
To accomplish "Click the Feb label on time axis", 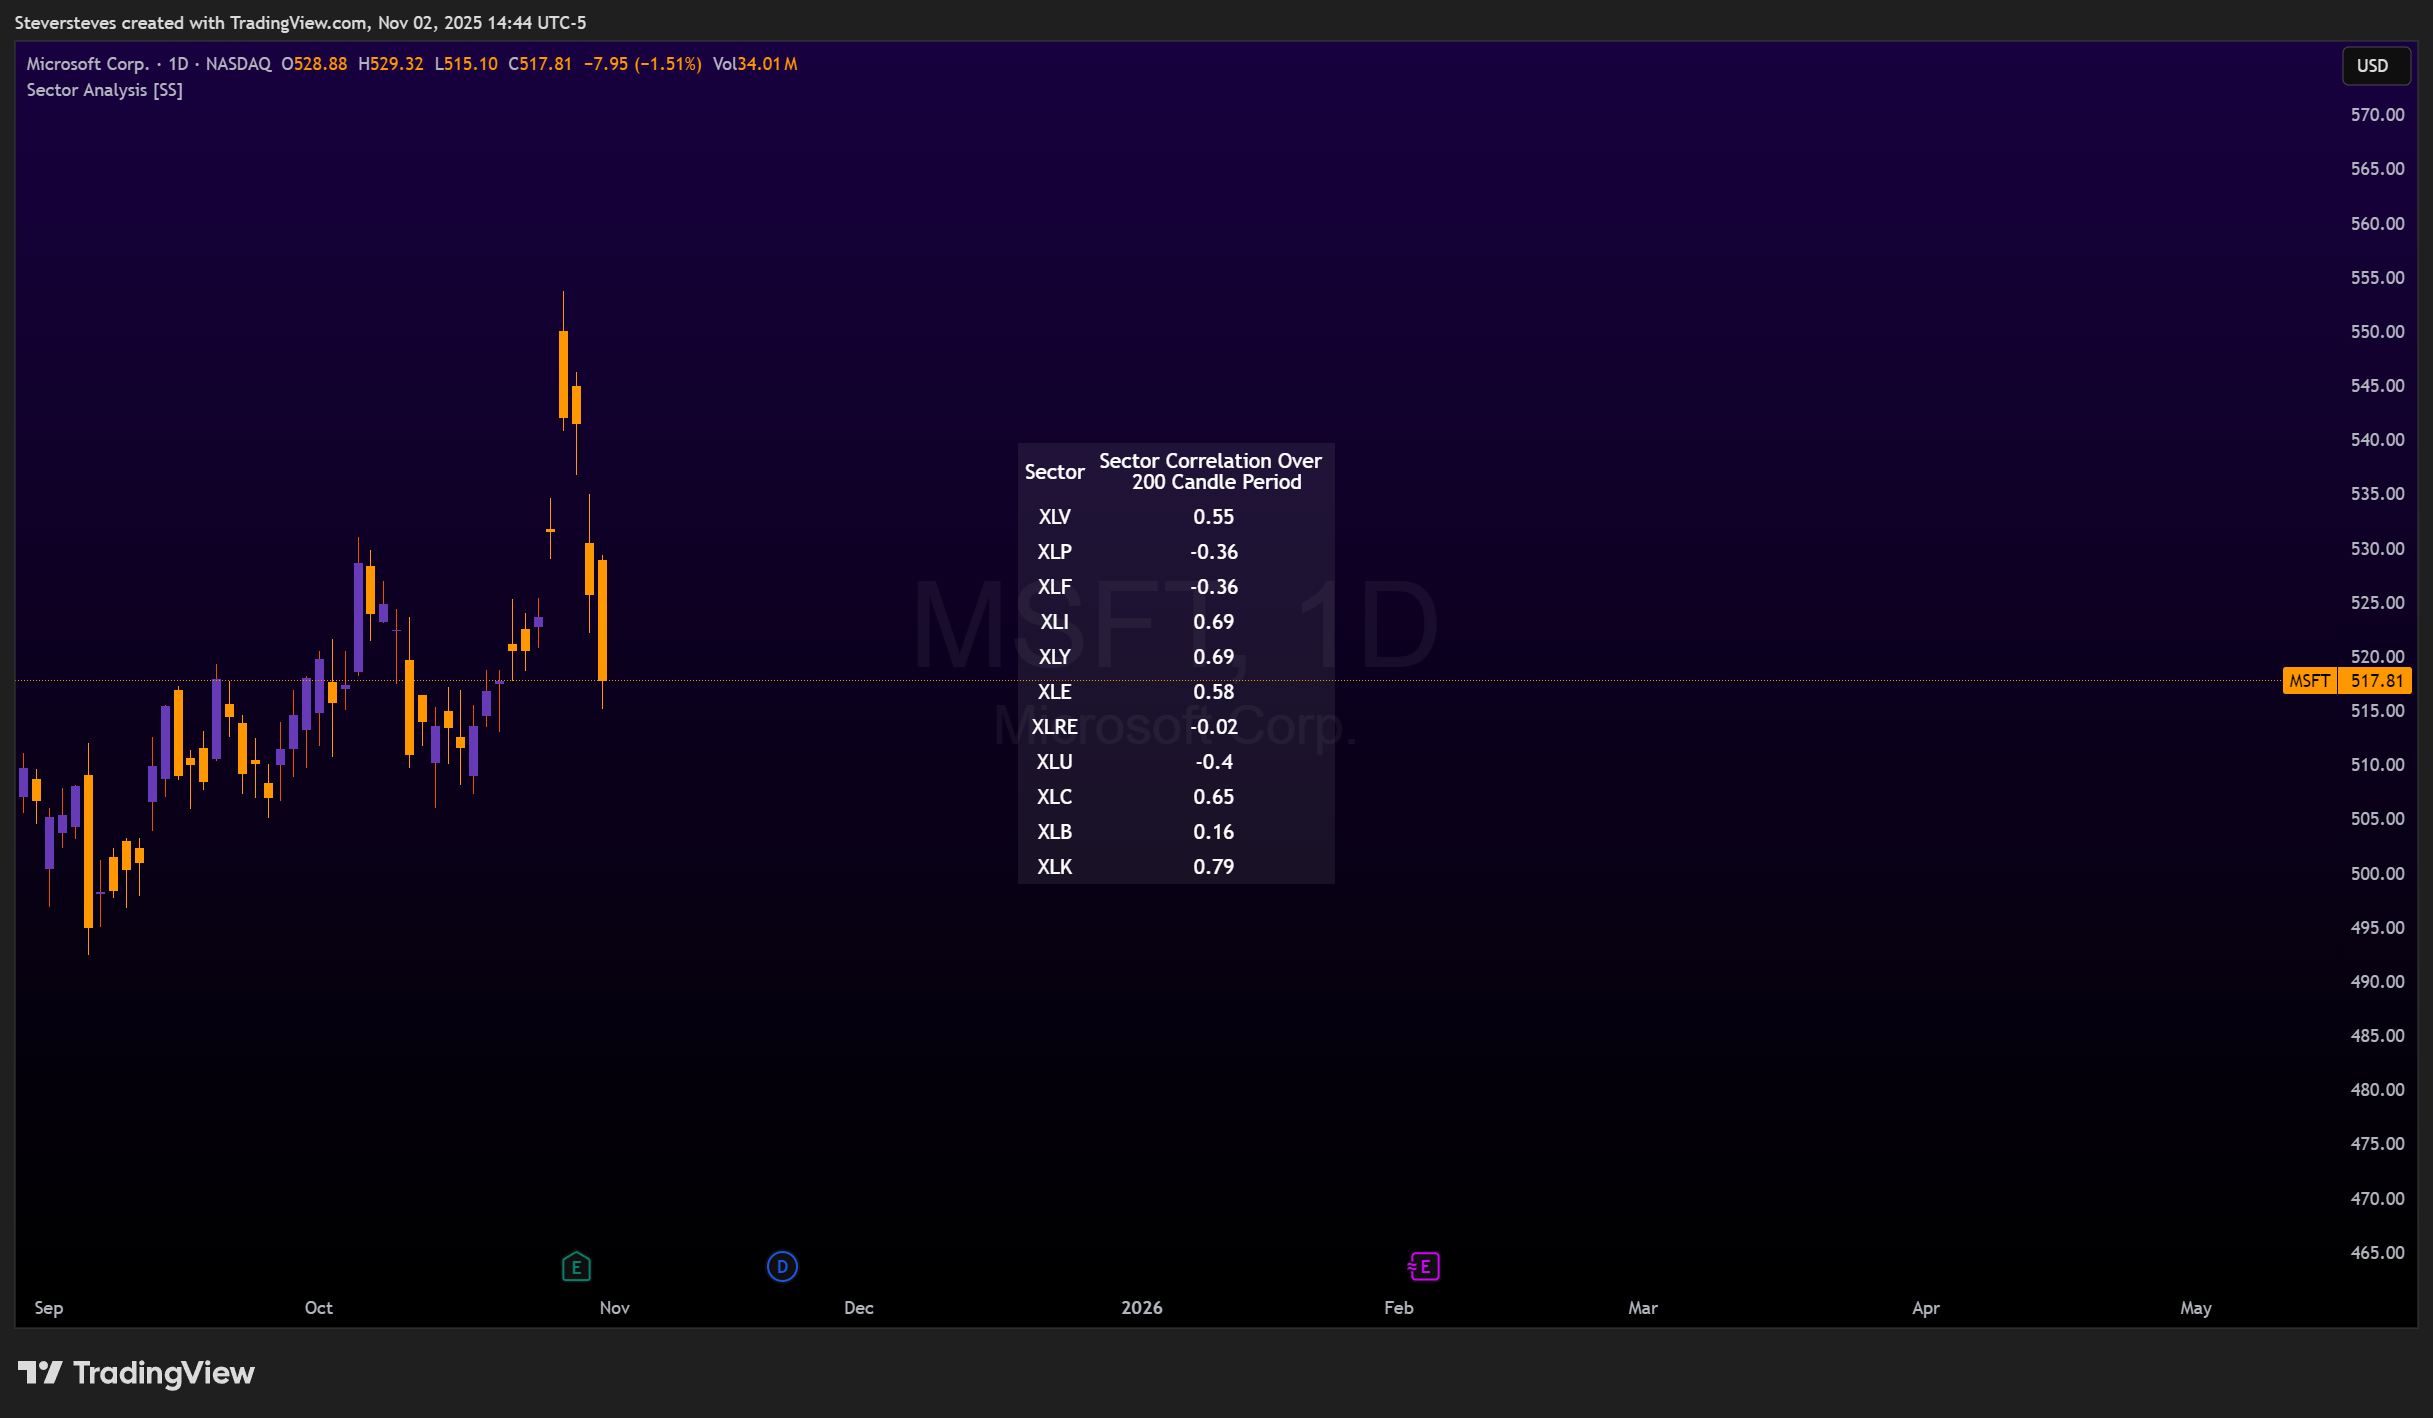I will (1398, 1308).
